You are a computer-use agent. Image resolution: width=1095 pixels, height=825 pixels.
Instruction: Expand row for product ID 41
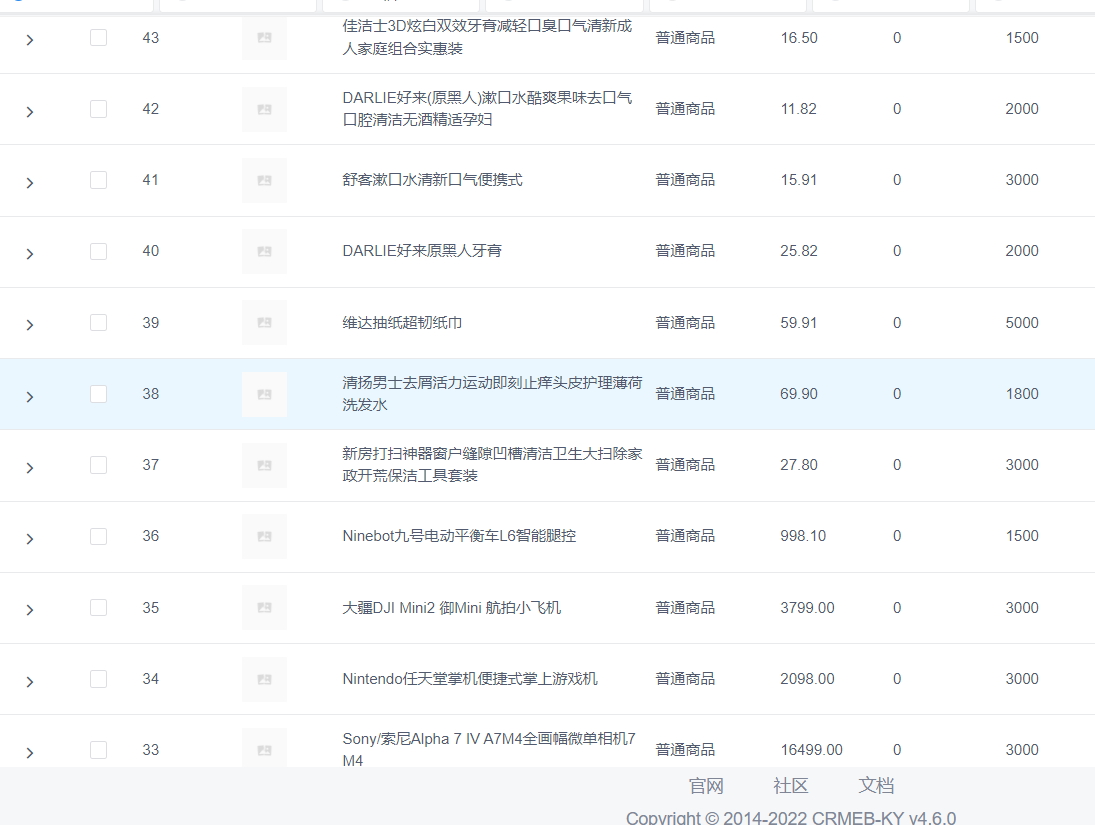click(29, 183)
